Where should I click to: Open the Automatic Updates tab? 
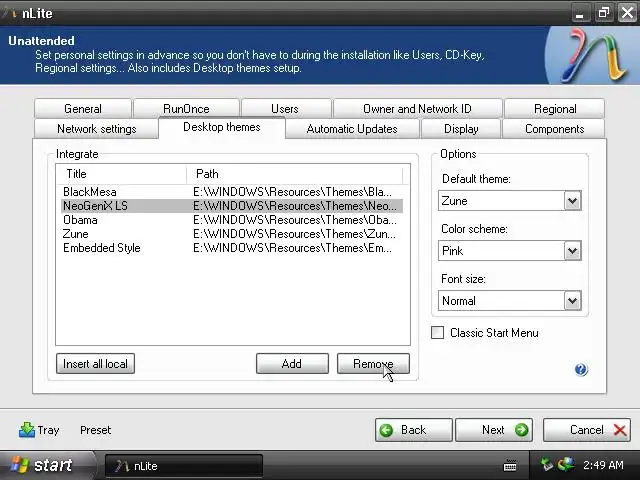(352, 129)
